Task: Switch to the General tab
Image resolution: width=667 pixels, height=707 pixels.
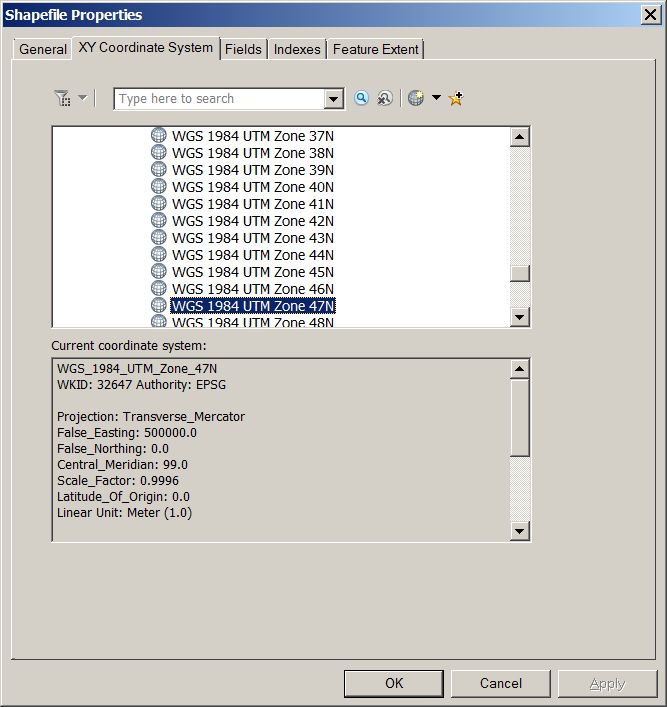Action: 43,49
